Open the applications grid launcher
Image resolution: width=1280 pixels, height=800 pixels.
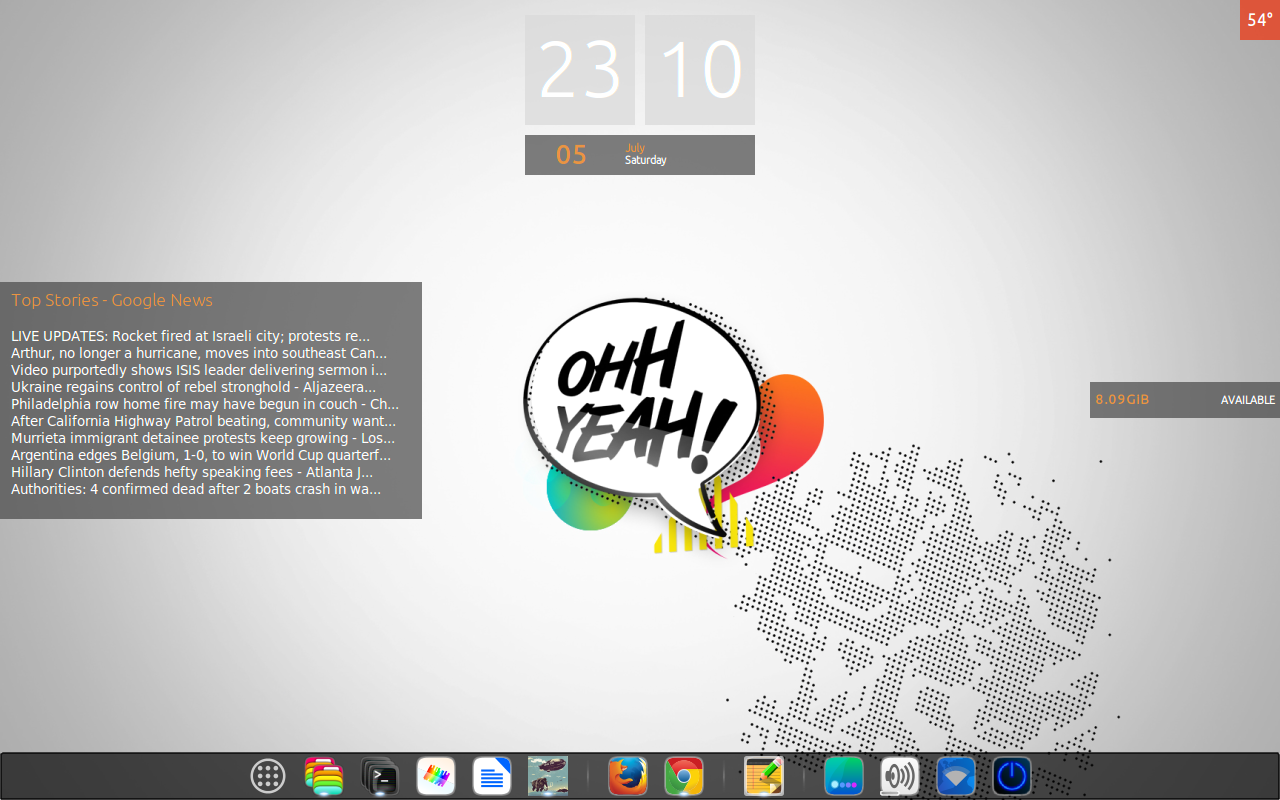click(268, 776)
